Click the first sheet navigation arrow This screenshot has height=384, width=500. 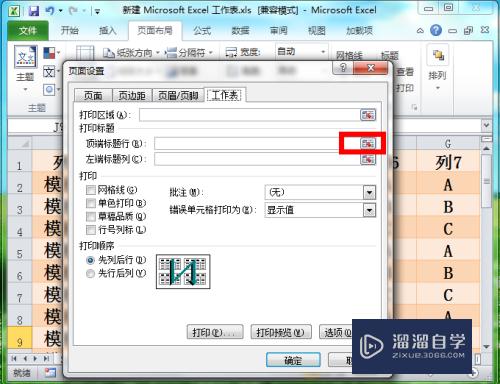14,359
